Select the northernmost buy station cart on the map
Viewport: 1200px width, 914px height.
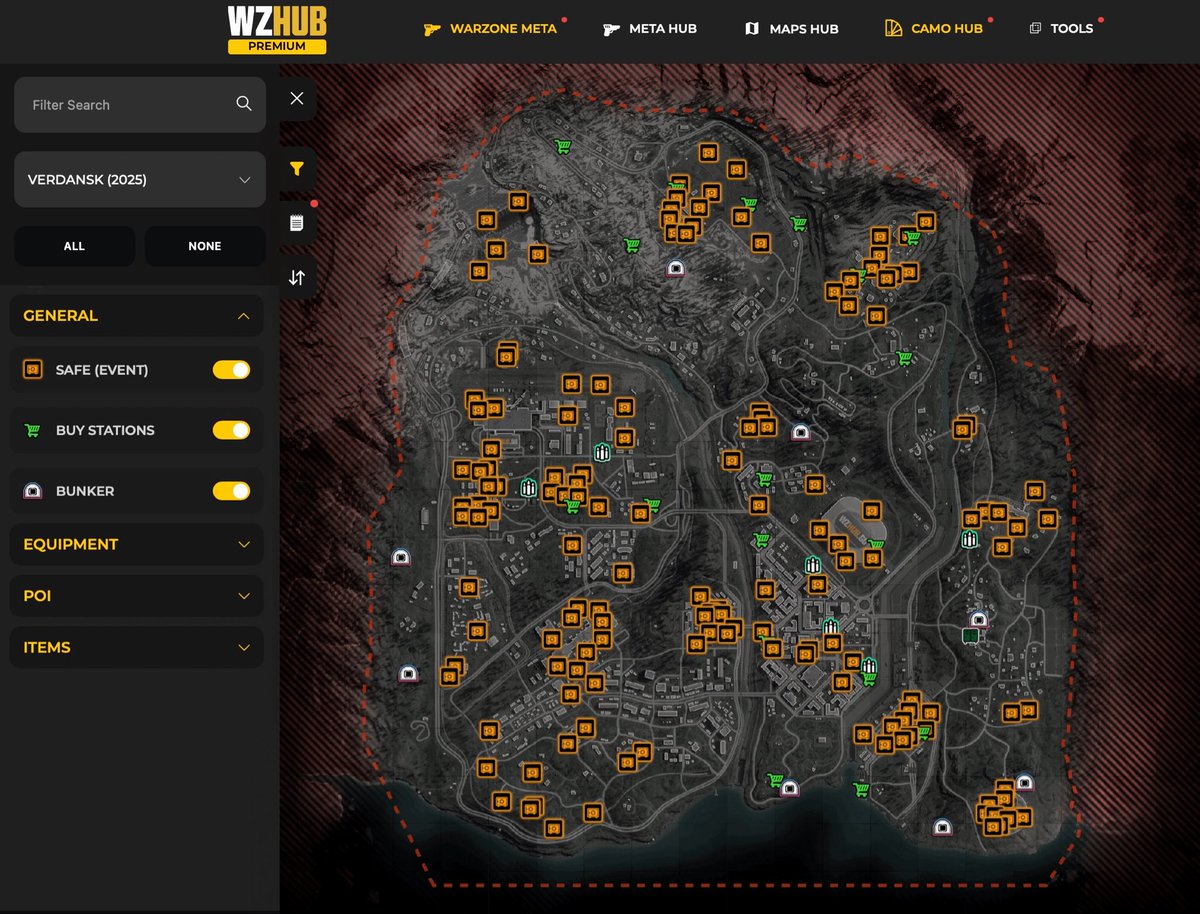pyautogui.click(x=562, y=147)
